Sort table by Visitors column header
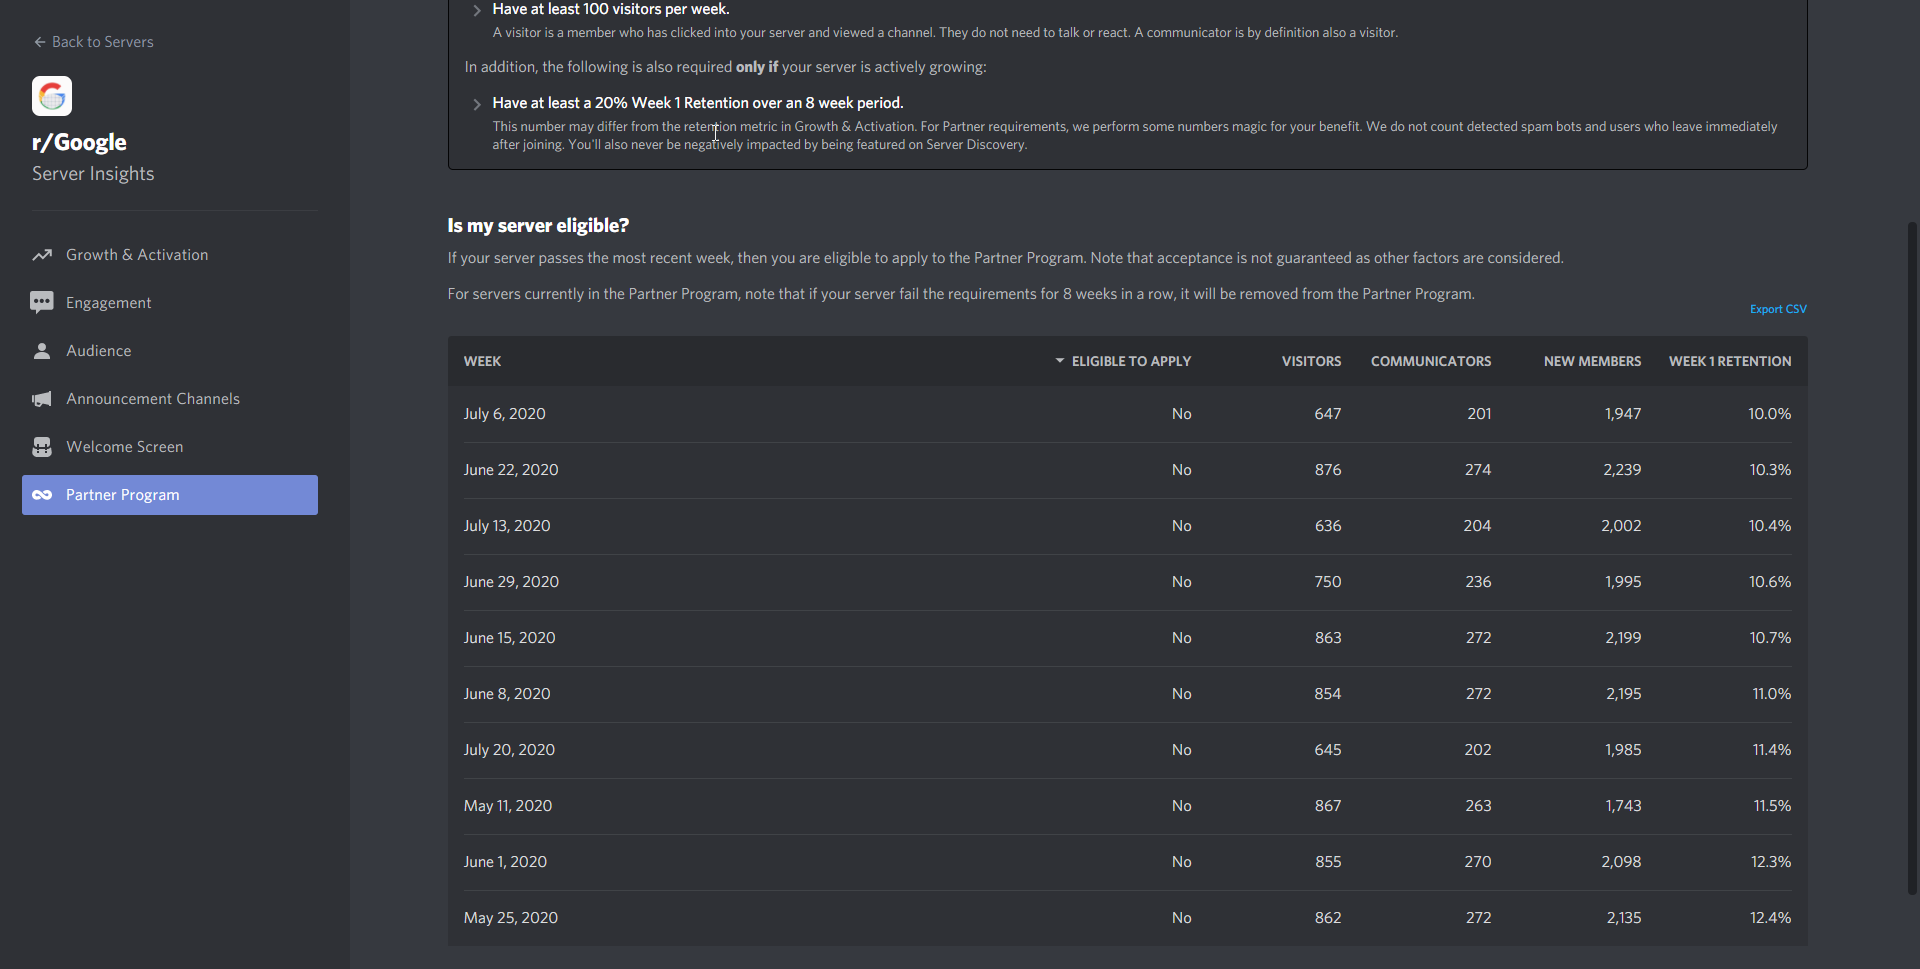Screen dimensions: 1920x969 tap(1311, 361)
